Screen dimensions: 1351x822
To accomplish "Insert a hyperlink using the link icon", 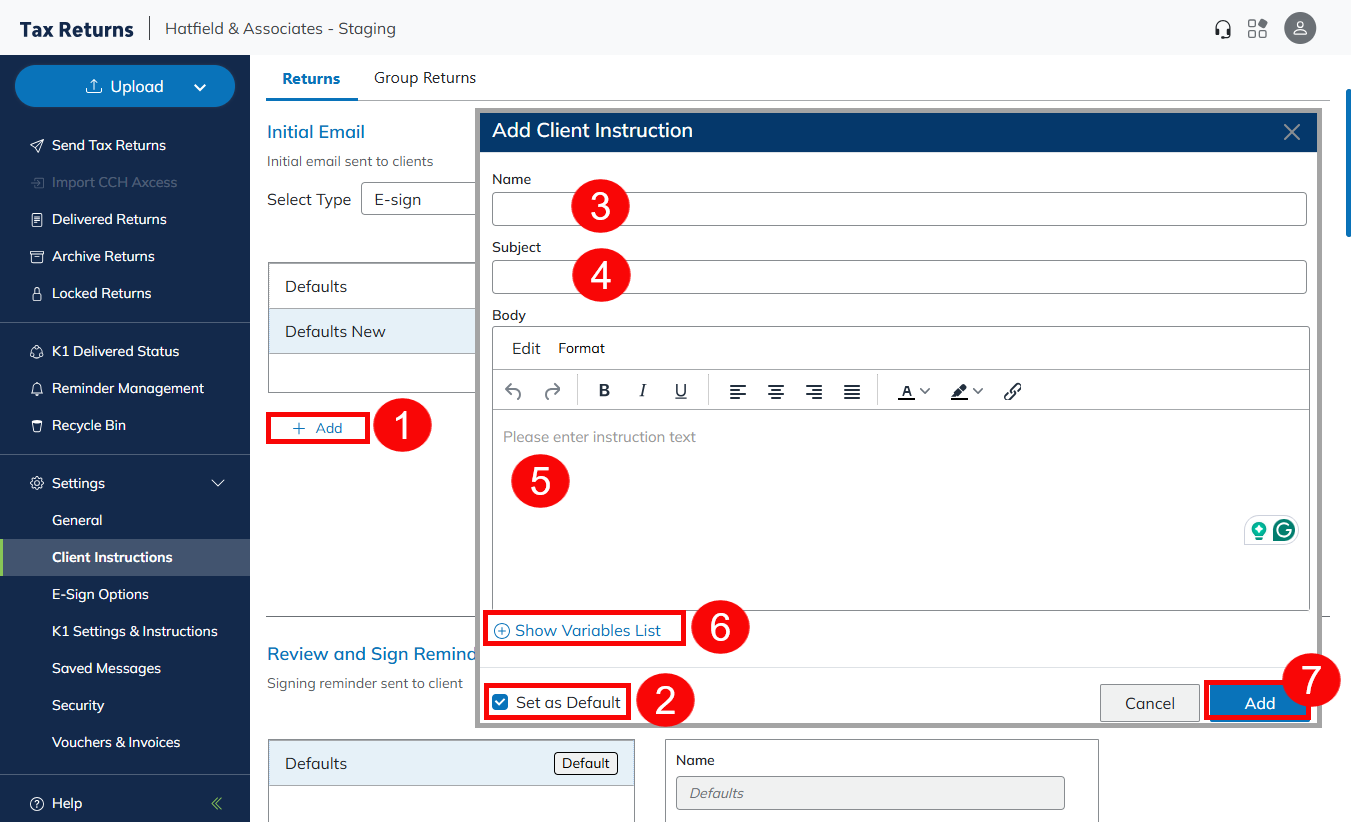I will pos(1012,391).
